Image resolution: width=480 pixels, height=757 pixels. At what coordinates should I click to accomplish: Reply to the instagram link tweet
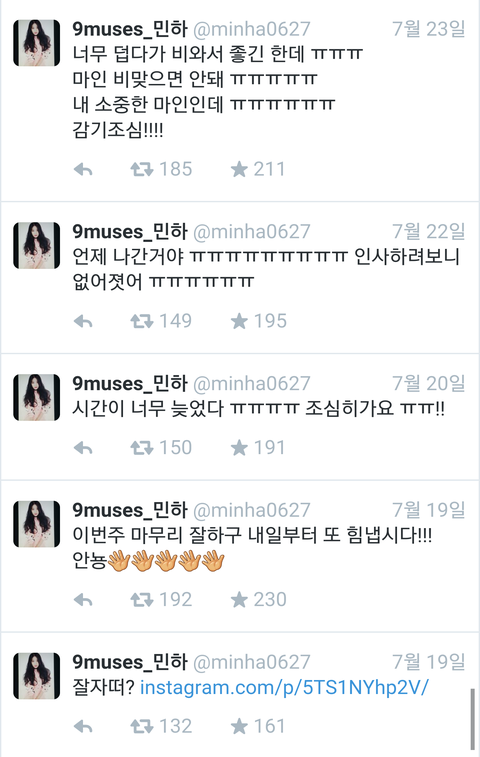pyautogui.click(x=83, y=726)
